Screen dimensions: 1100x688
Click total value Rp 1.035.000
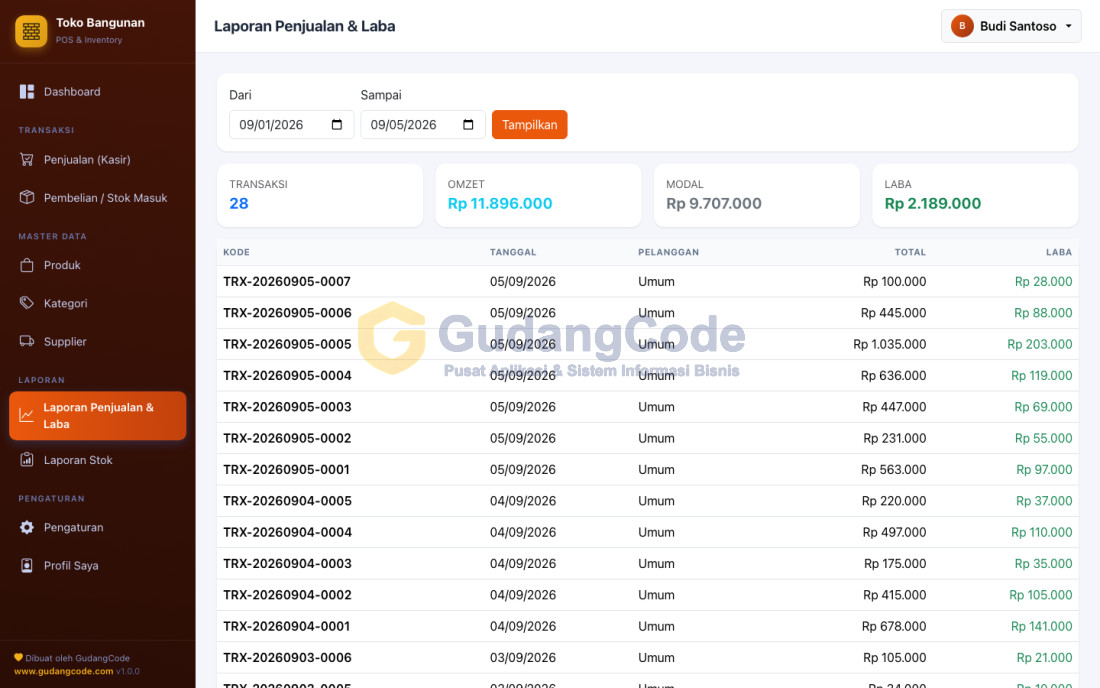(890, 344)
